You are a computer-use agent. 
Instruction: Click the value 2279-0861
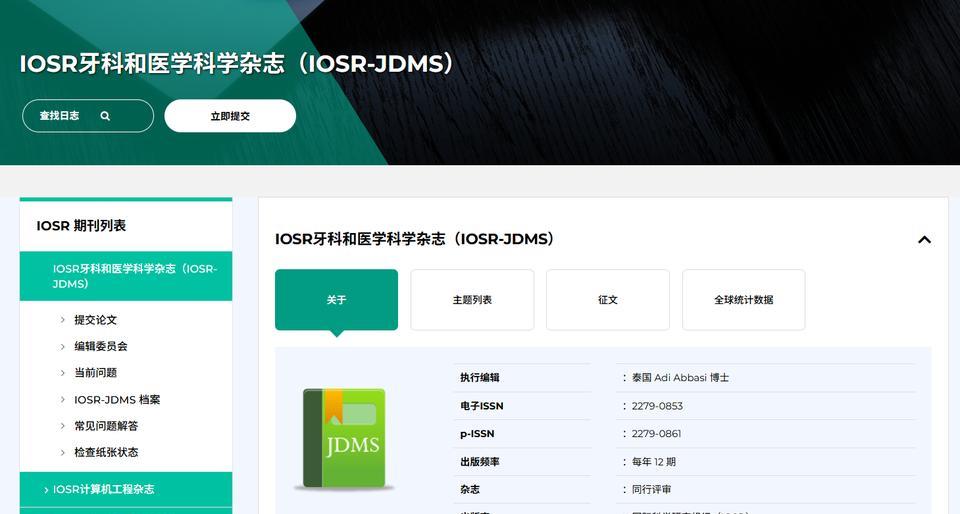pos(656,434)
